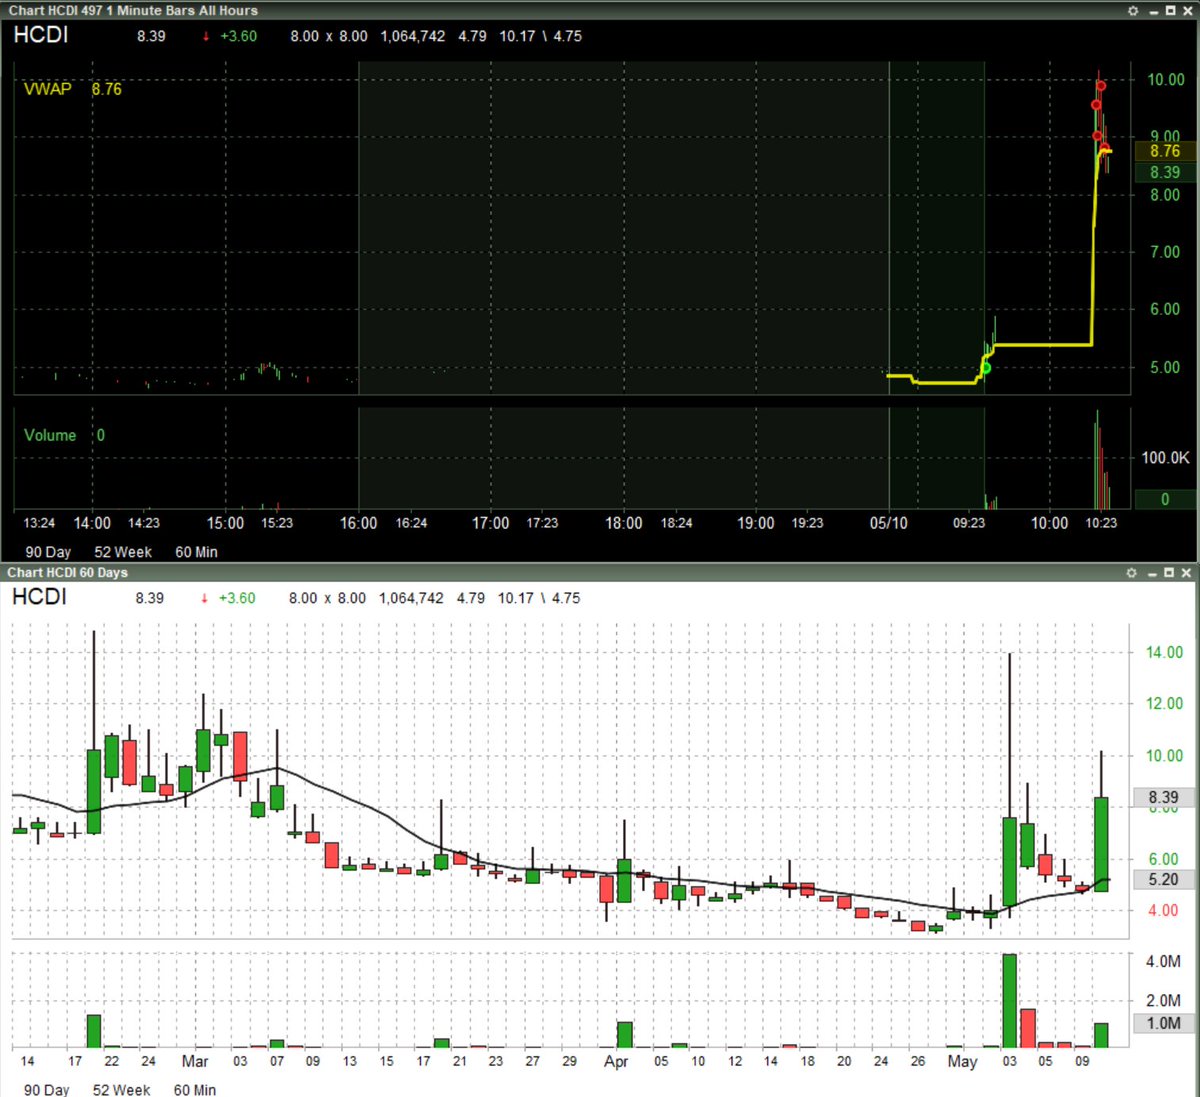Select the yellow VWAP indicator label
This screenshot has width=1200, height=1097.
pyautogui.click(x=48, y=89)
